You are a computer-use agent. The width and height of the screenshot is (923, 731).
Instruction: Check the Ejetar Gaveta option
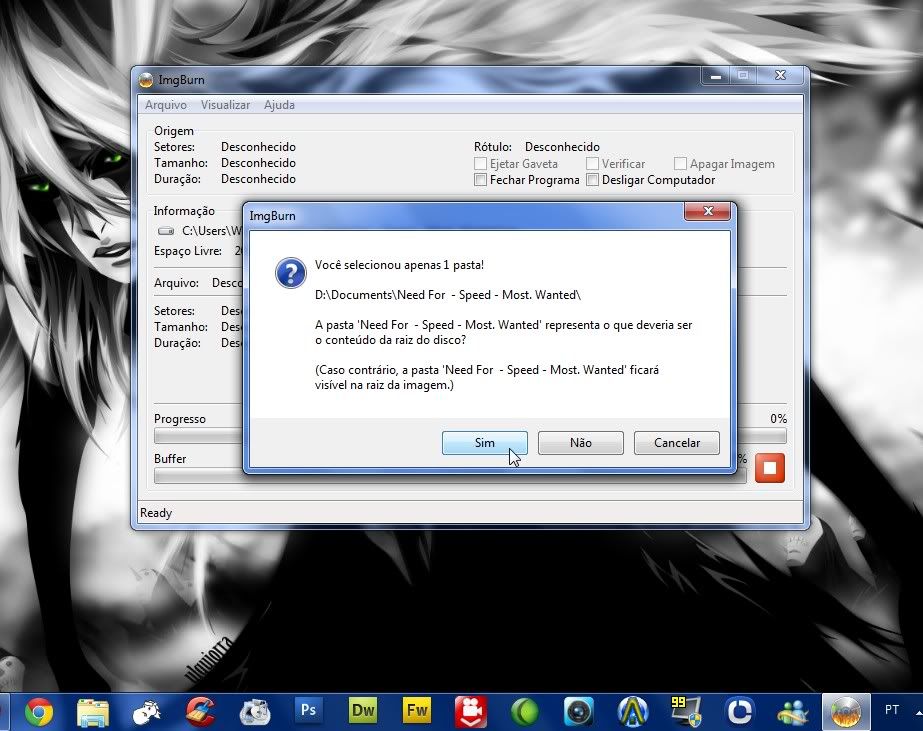click(x=481, y=164)
